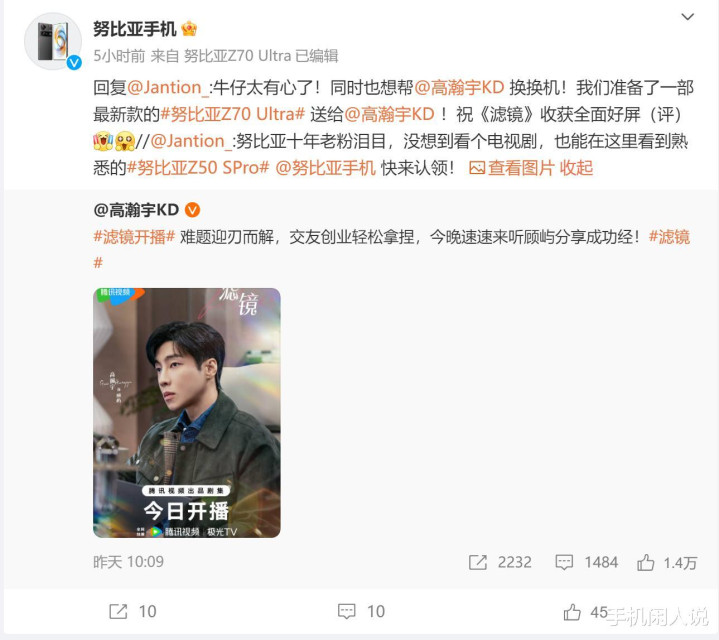Open the 努比亚手机 profile avatar
The height and width of the screenshot is (640, 719).
[53, 41]
